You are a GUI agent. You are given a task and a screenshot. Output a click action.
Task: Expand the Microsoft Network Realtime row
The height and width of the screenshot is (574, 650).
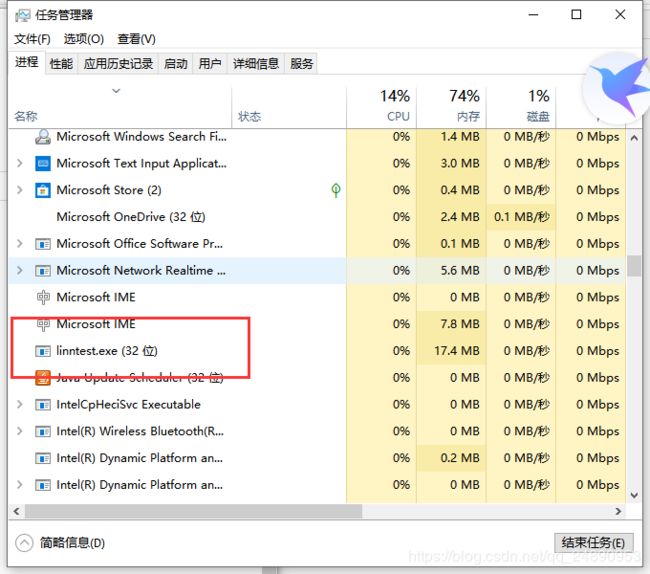19,271
